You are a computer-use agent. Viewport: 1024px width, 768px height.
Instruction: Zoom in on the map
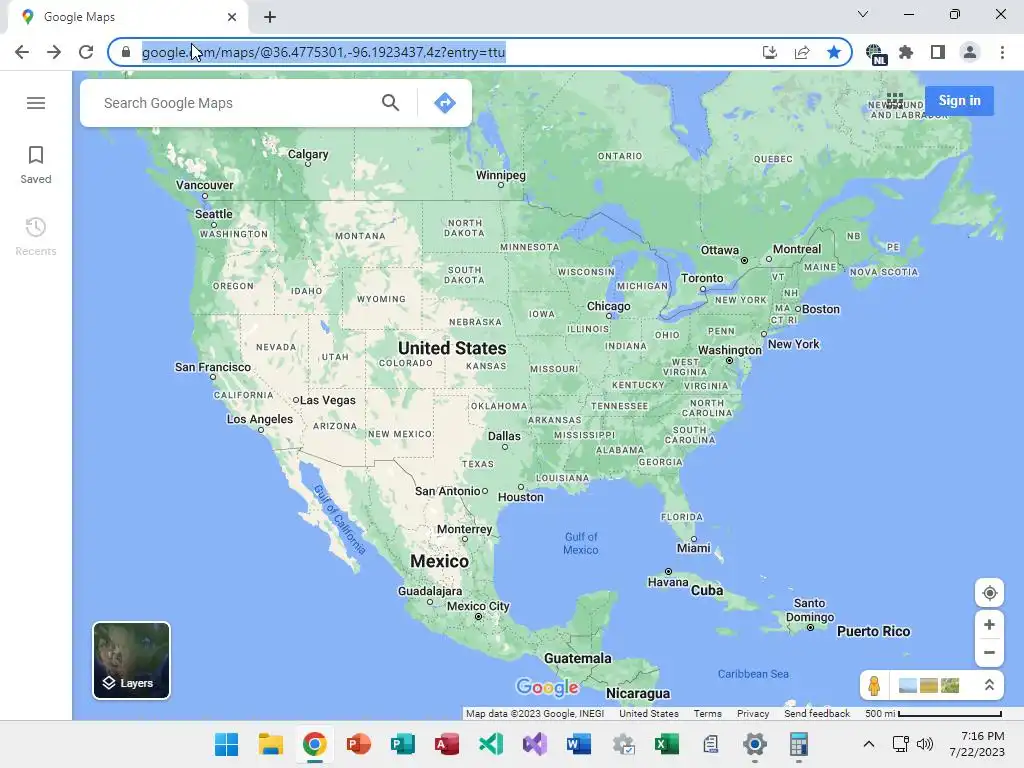tap(989, 625)
